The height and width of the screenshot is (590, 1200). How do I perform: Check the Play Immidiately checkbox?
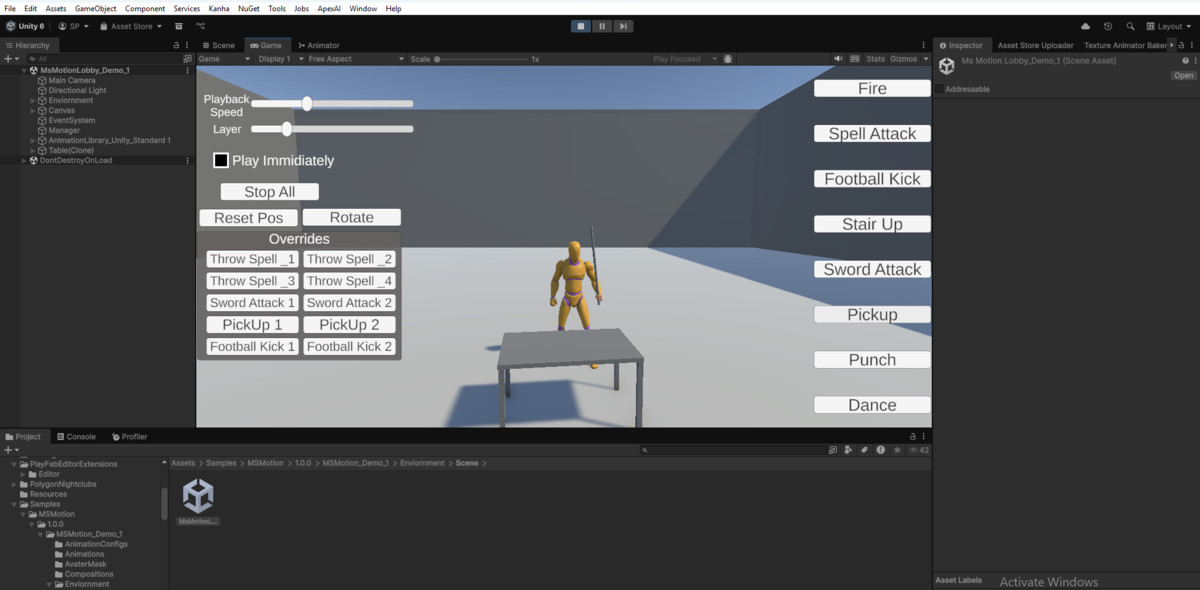click(221, 160)
